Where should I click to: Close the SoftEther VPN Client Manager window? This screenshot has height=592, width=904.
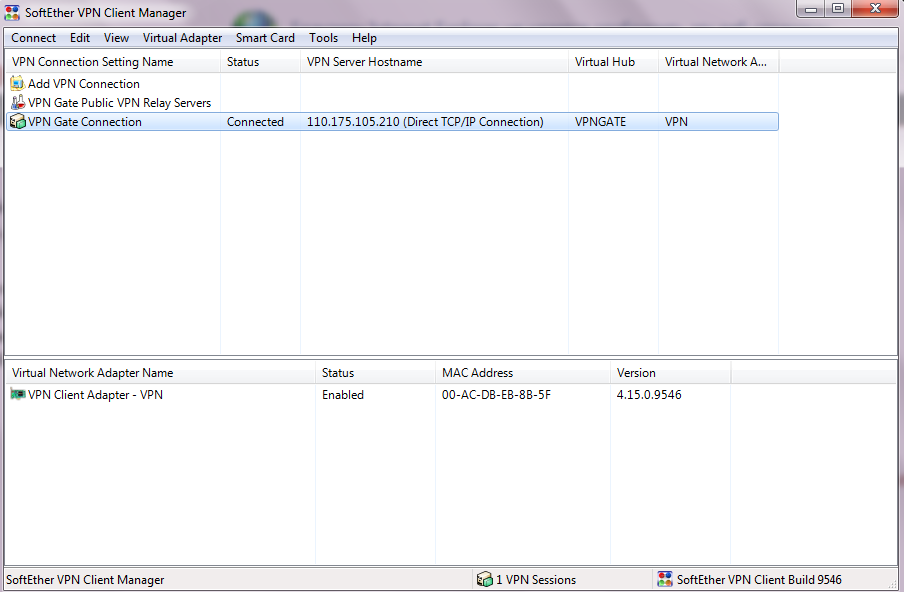(876, 9)
